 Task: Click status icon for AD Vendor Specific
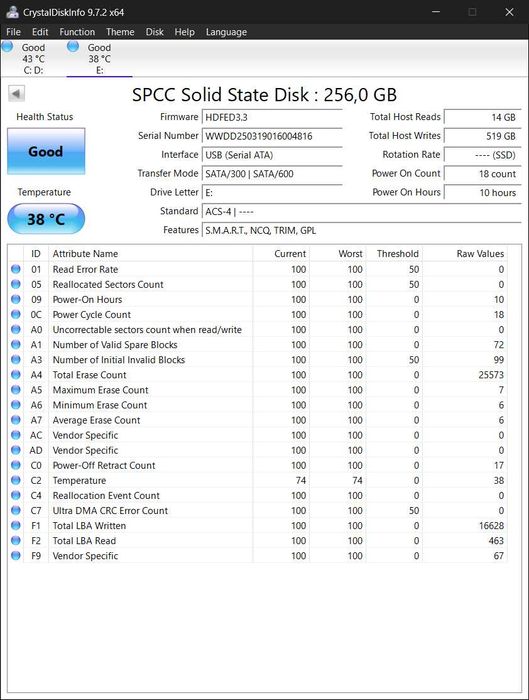tap(16, 450)
